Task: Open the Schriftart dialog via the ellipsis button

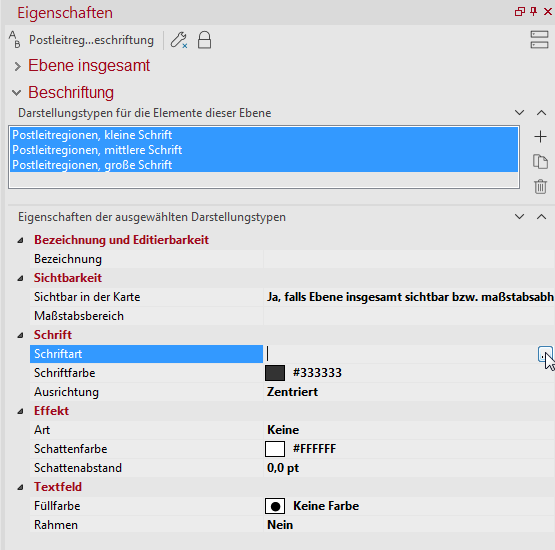Action: click(x=544, y=354)
